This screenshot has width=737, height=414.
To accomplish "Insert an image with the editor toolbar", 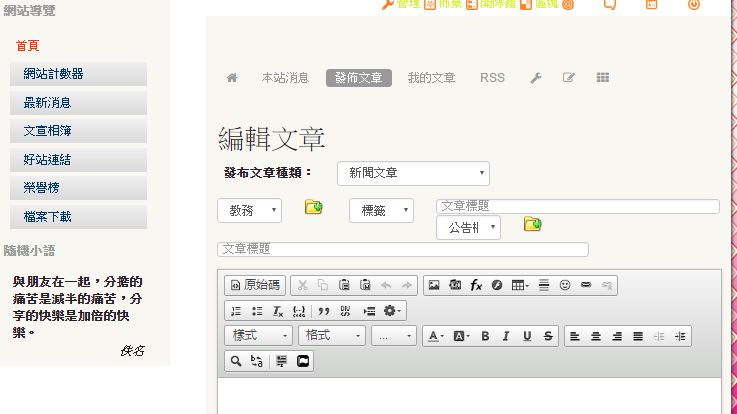I will (x=434, y=285).
